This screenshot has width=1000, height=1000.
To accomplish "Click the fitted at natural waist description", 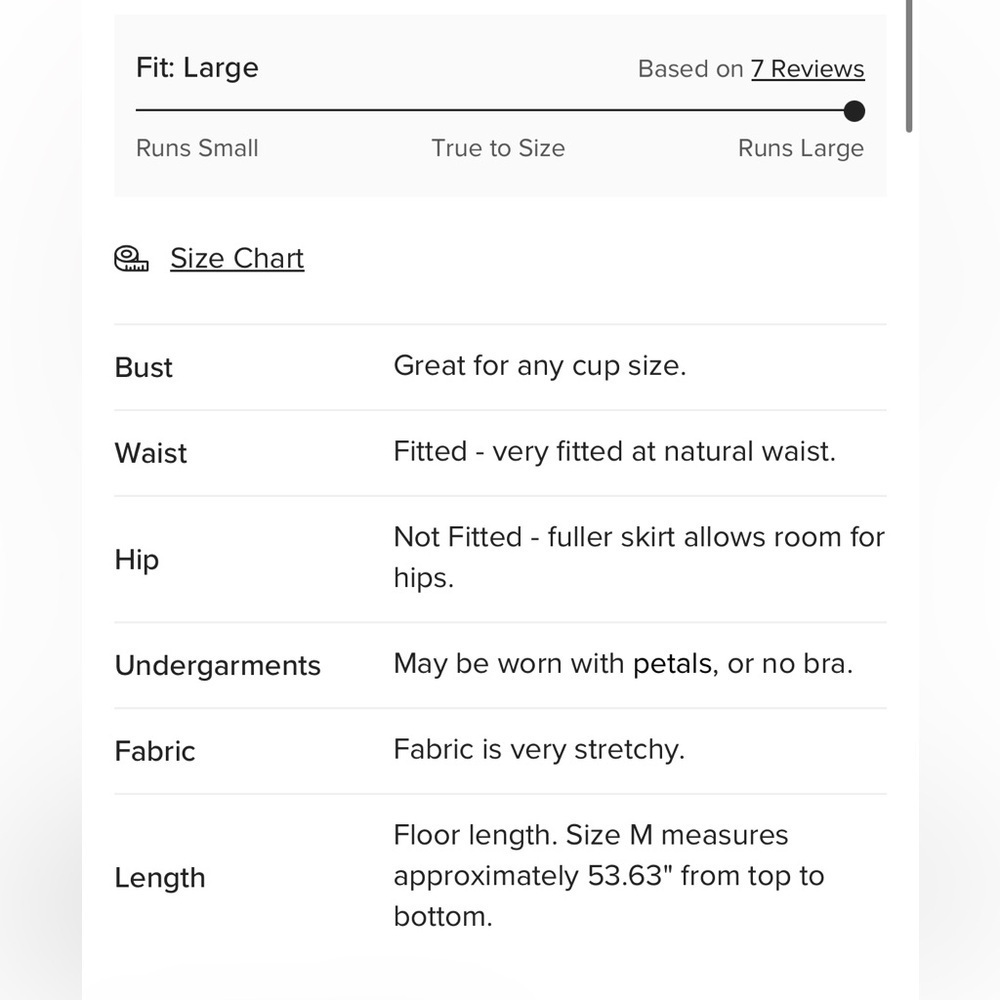I will pos(614,452).
